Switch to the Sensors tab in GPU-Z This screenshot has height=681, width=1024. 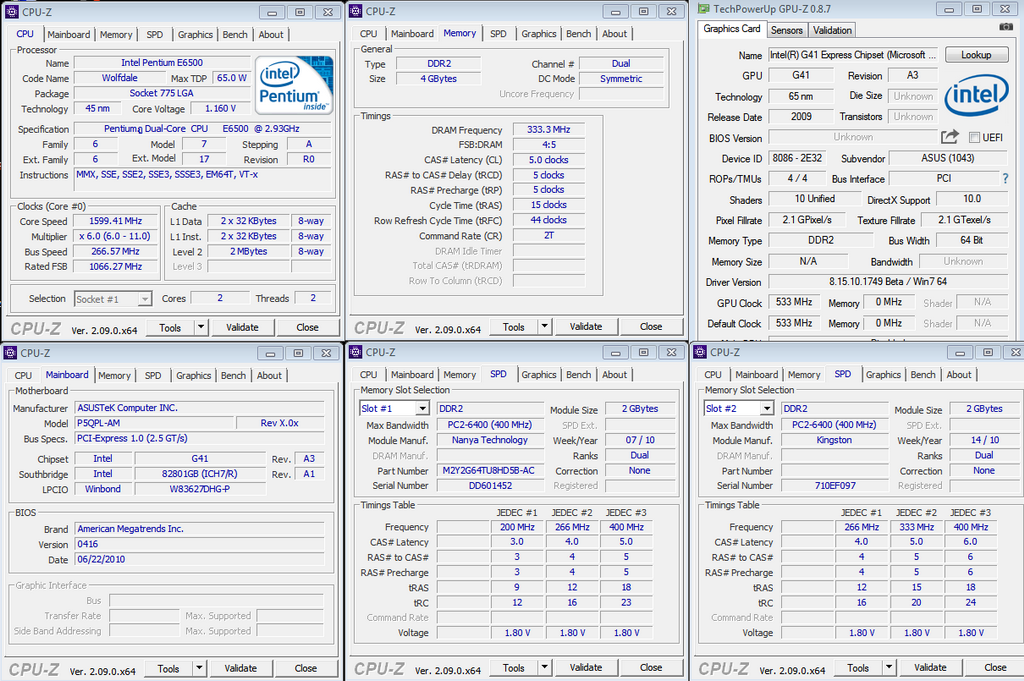786,30
